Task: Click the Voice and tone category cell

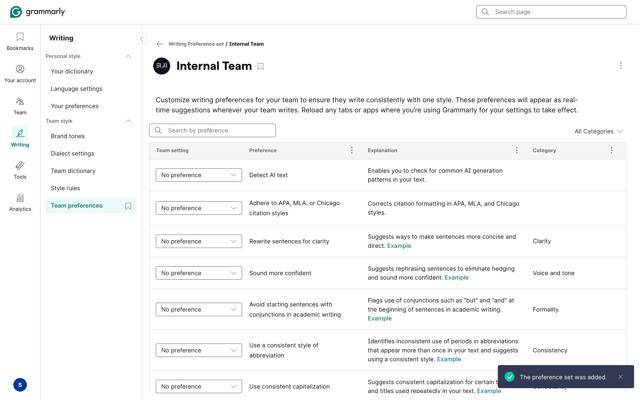Action: (x=553, y=273)
